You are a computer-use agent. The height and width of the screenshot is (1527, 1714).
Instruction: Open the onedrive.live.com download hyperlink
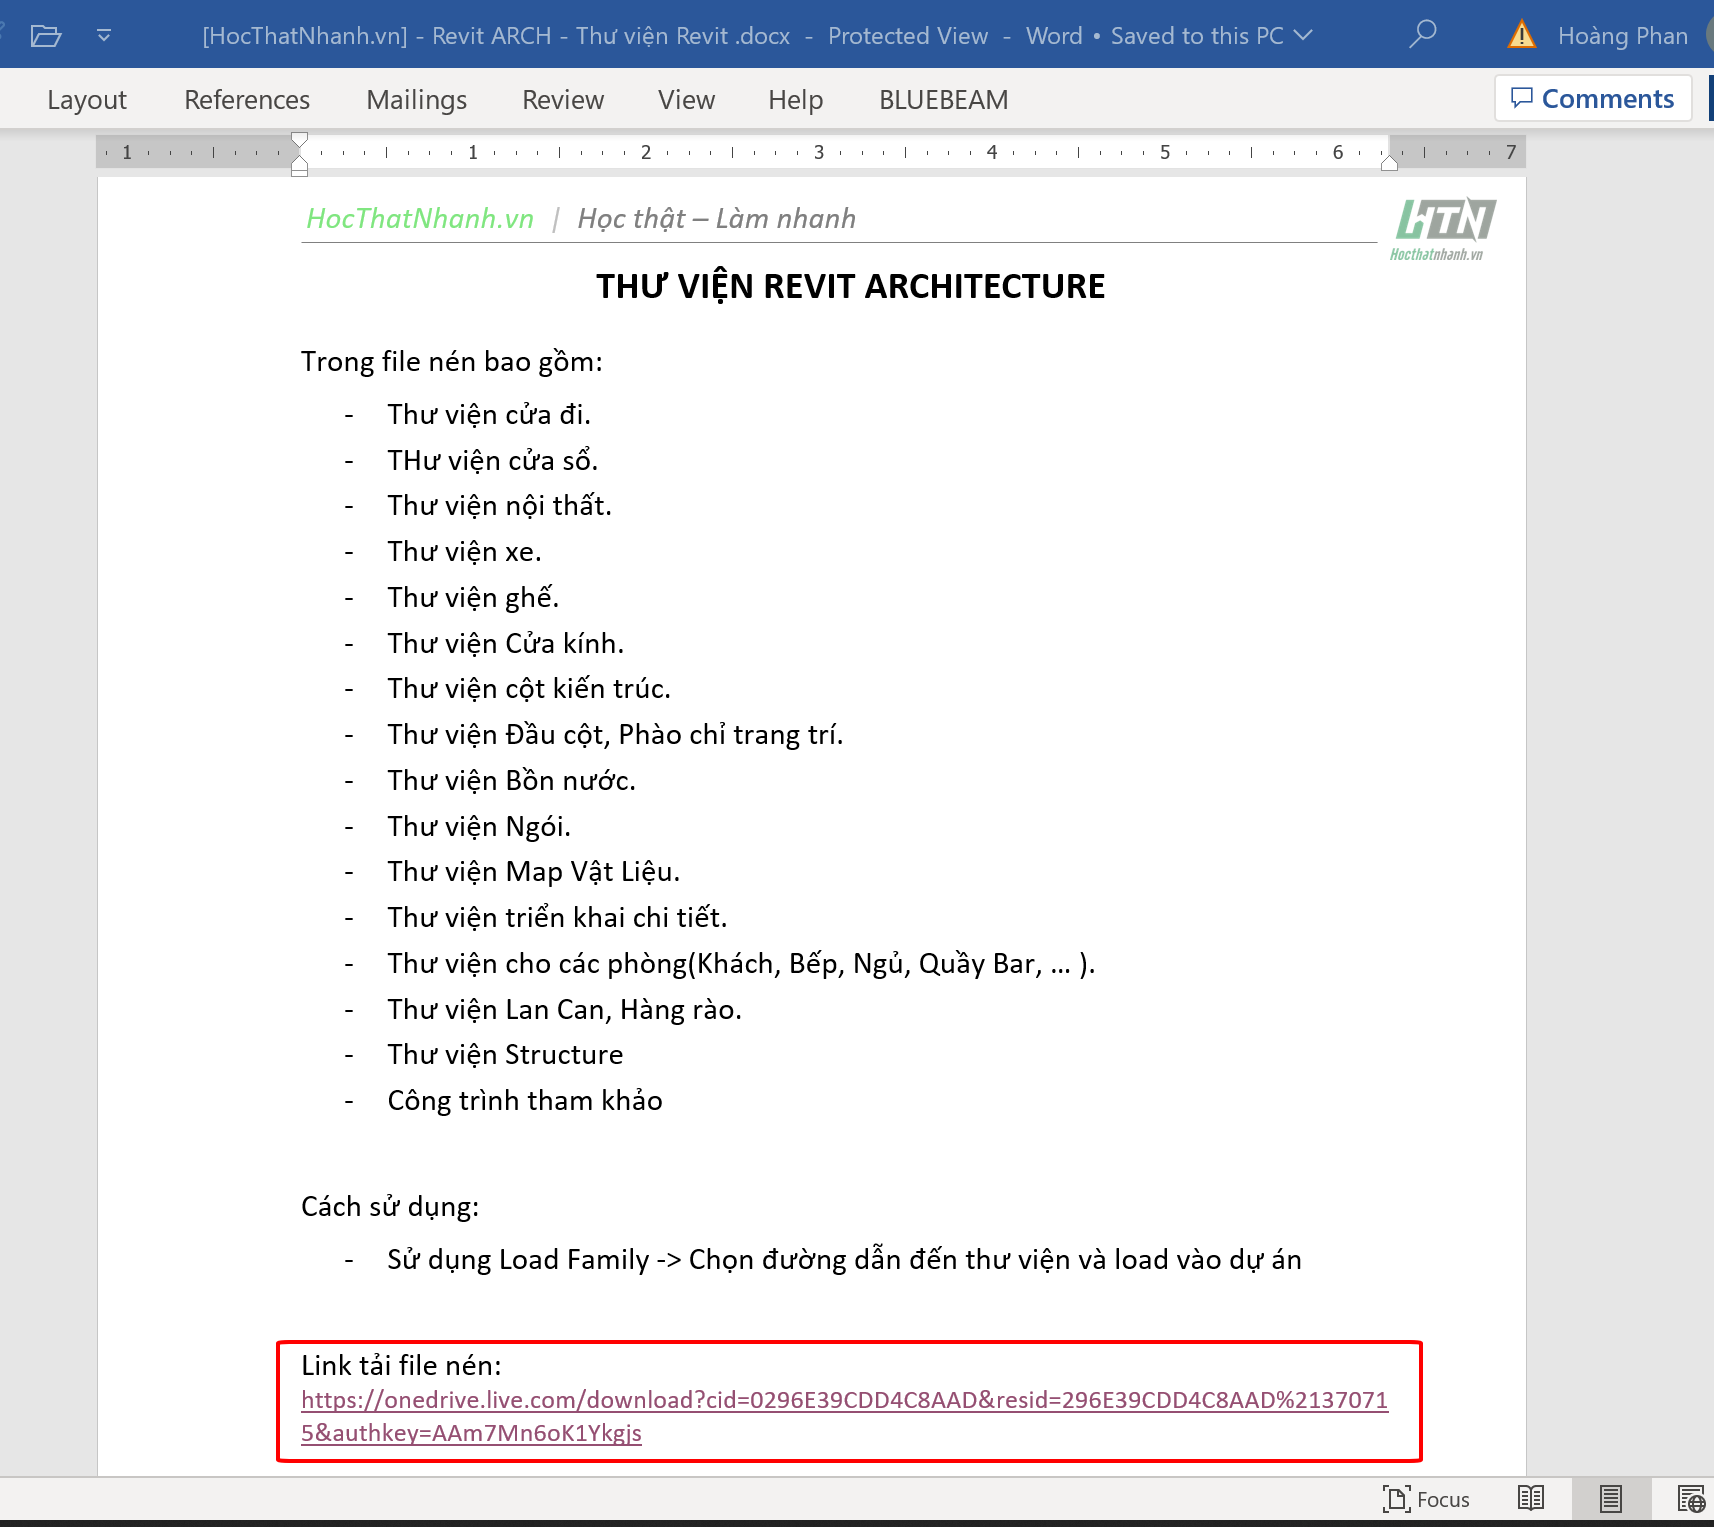[844, 1416]
